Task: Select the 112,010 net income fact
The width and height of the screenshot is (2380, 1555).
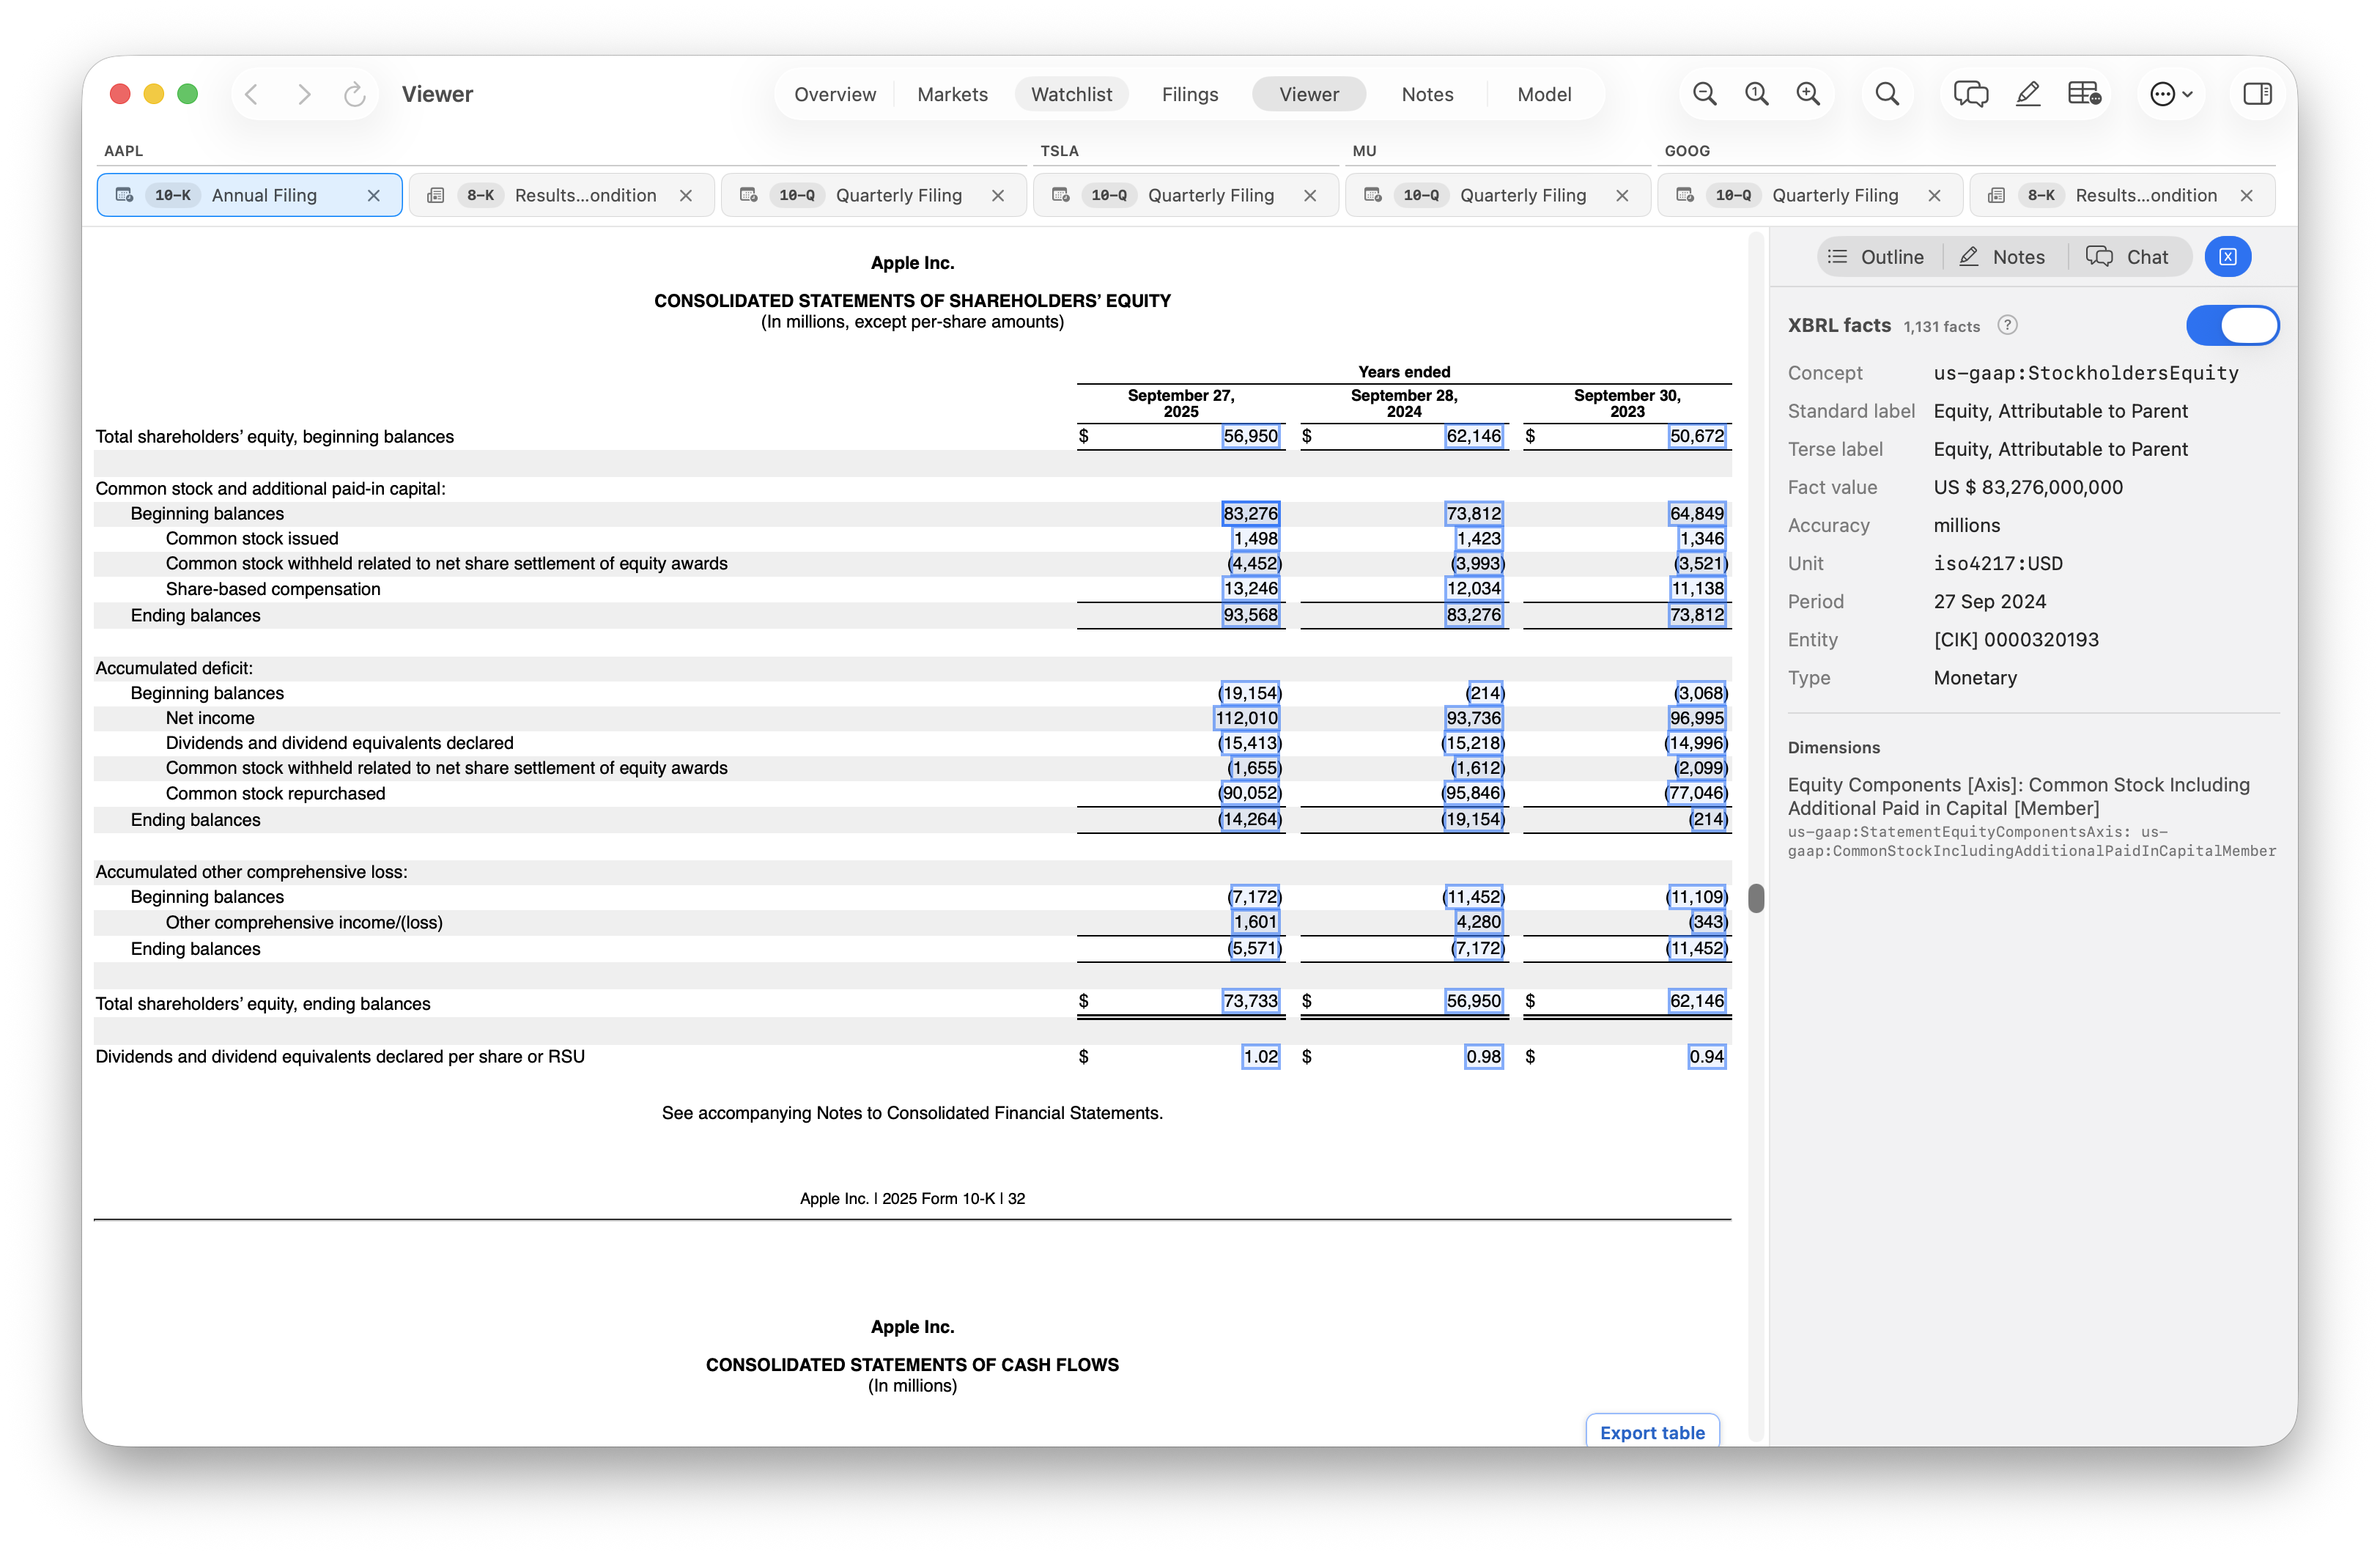Action: click(x=1247, y=718)
